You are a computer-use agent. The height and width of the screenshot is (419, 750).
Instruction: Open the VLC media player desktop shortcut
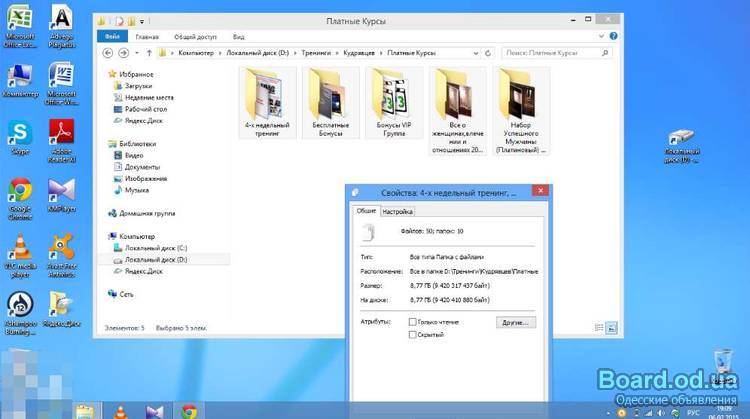click(18, 247)
